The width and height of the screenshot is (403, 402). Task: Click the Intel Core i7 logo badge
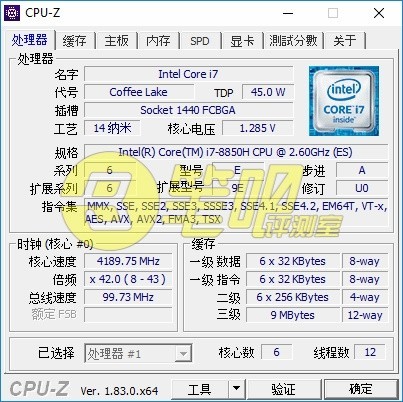coord(344,101)
